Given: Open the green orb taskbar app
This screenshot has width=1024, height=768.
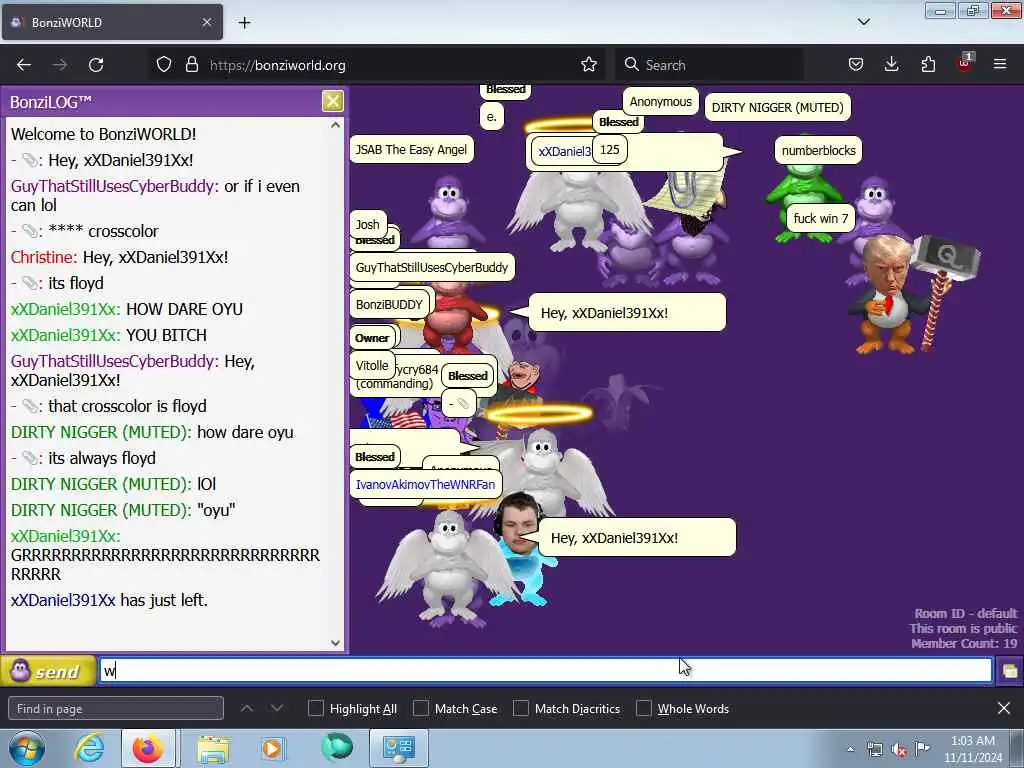Looking at the screenshot, I should coord(337,747).
